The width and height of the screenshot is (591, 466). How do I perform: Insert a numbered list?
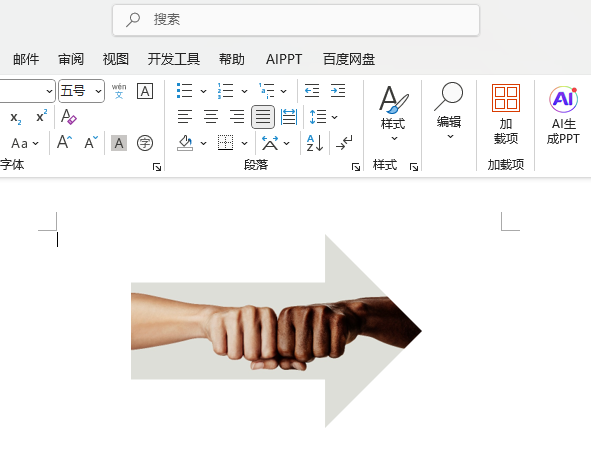[225, 91]
